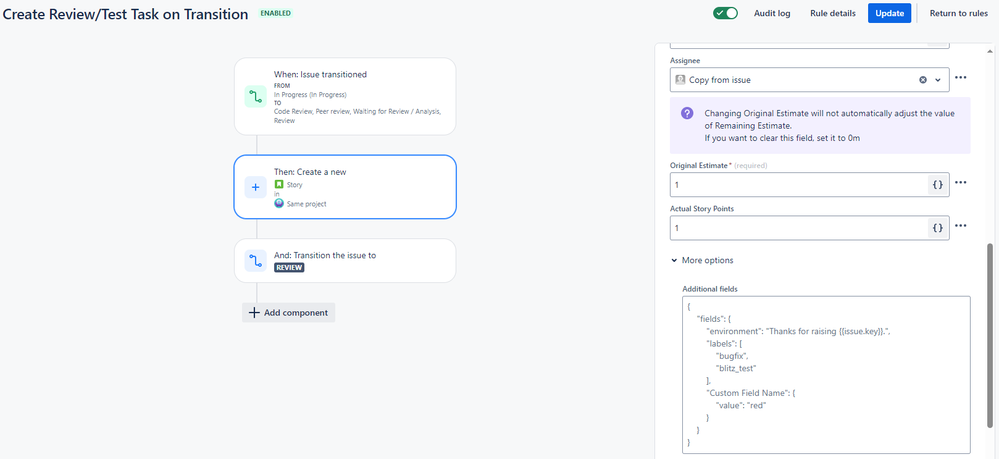Select the Transition the issue to card
999x459 pixels.
(345, 260)
